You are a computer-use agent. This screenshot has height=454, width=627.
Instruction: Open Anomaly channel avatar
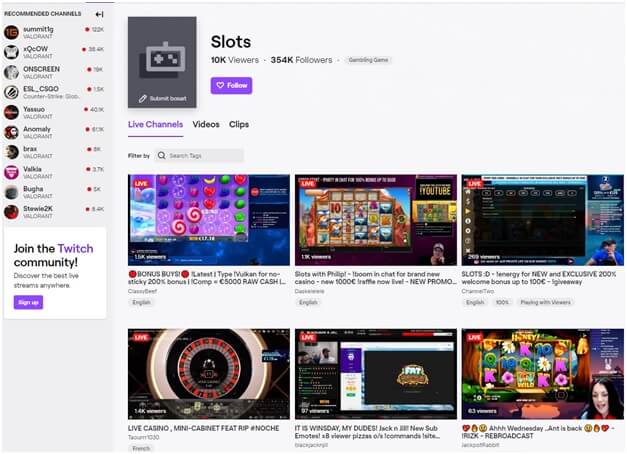11,132
